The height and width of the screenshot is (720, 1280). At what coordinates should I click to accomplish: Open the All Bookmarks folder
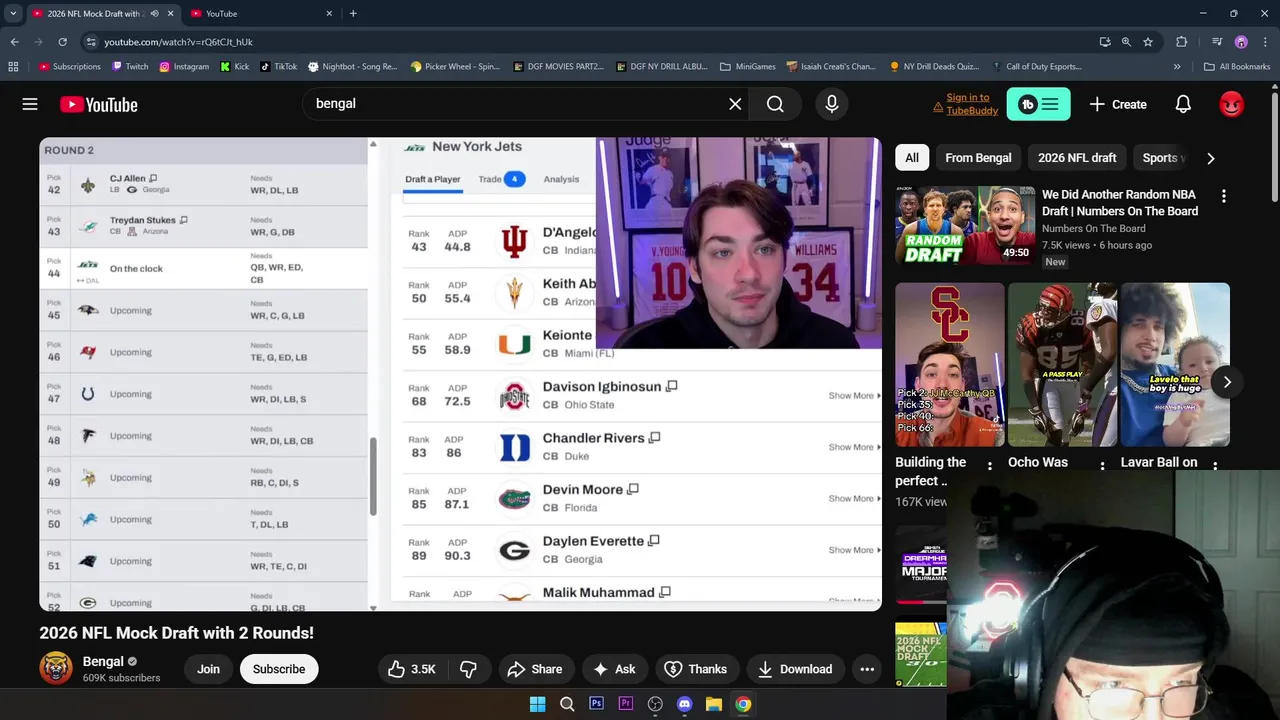pyautogui.click(x=1237, y=67)
